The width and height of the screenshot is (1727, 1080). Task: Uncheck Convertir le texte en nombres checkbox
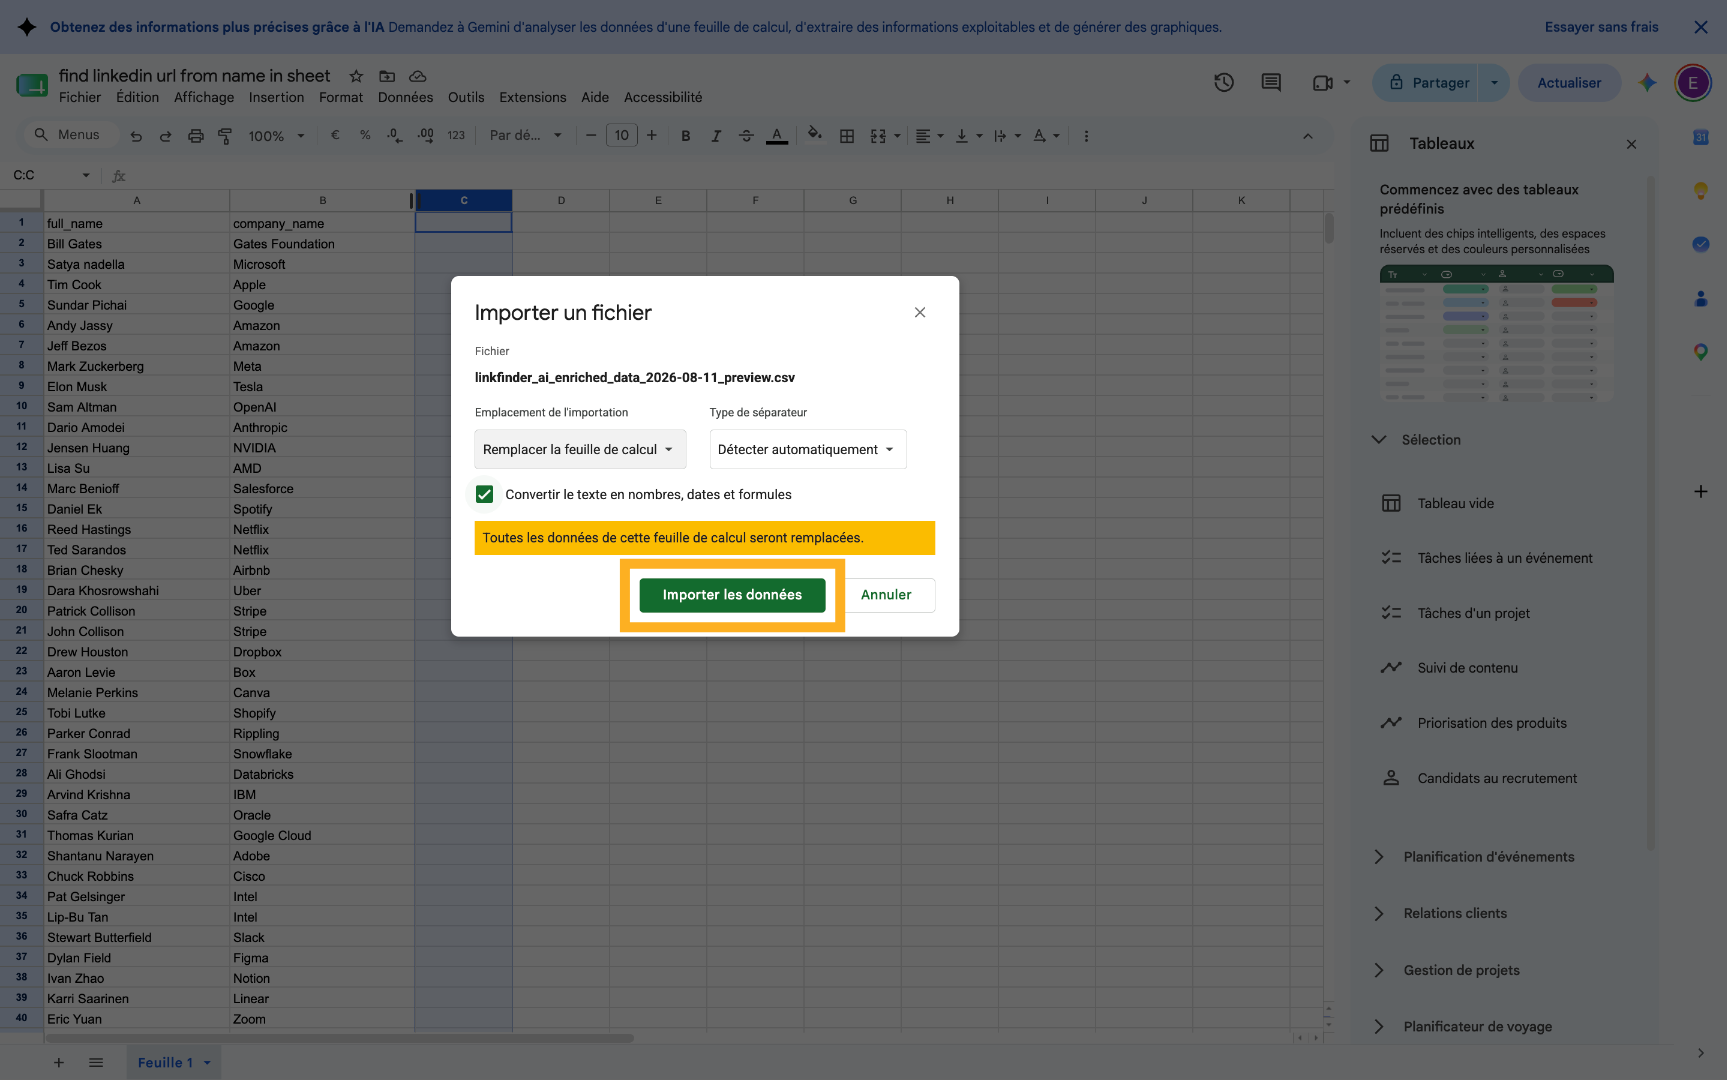pyautogui.click(x=485, y=494)
